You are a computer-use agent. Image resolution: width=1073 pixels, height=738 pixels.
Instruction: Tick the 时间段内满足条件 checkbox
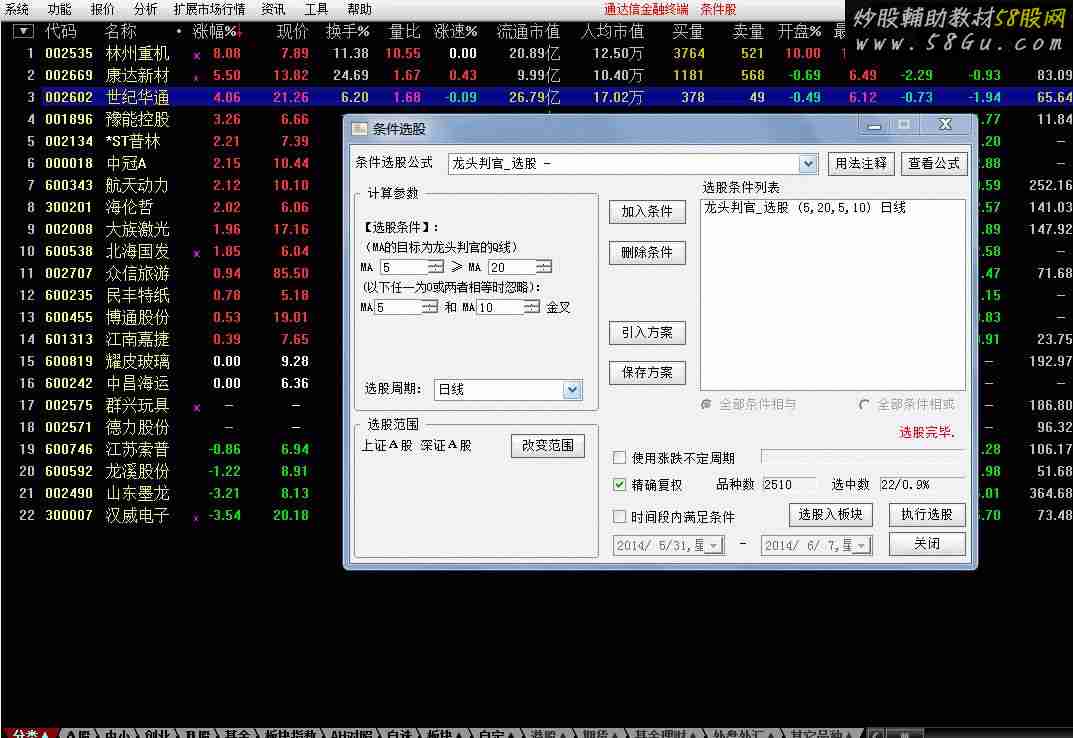(x=620, y=517)
